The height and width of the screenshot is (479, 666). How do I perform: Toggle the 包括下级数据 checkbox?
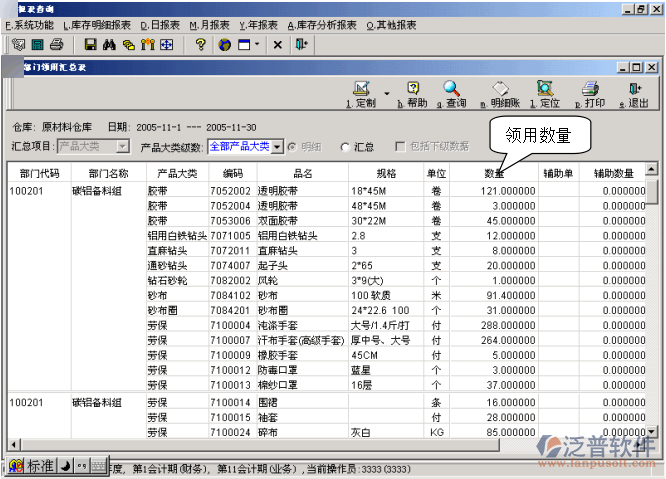400,147
